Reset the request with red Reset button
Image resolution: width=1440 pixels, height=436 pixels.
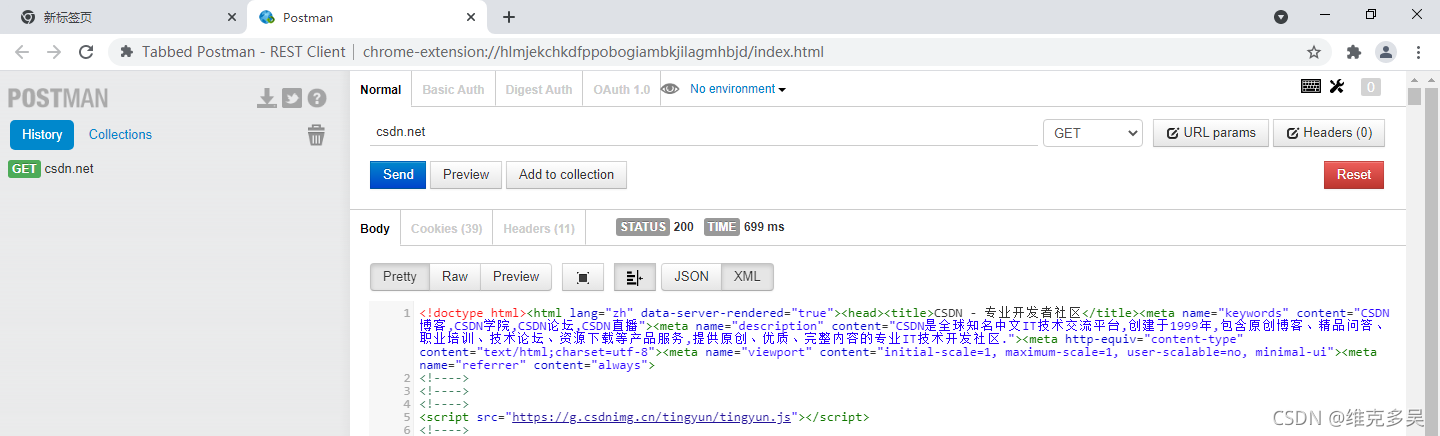pos(1354,174)
